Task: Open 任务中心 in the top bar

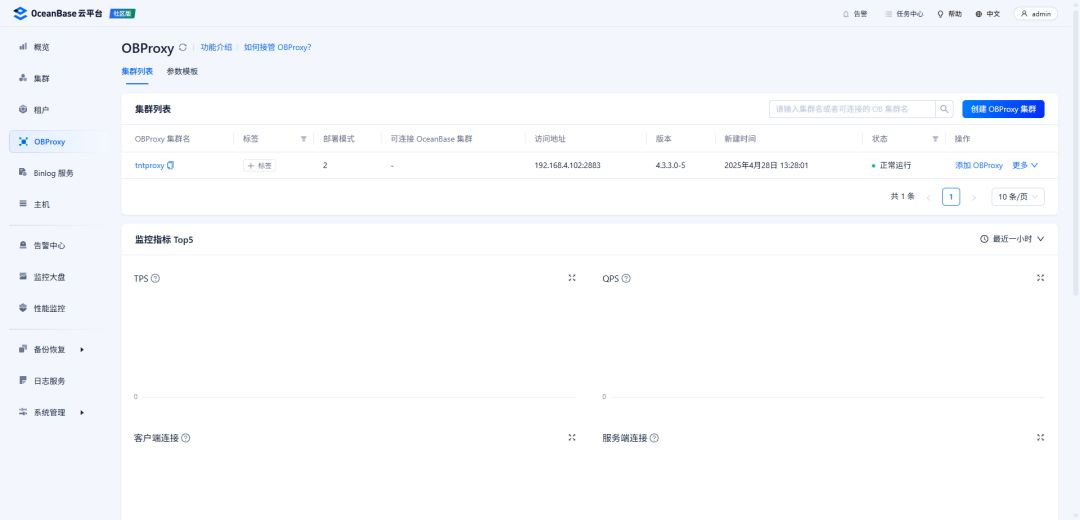Action: click(x=904, y=14)
